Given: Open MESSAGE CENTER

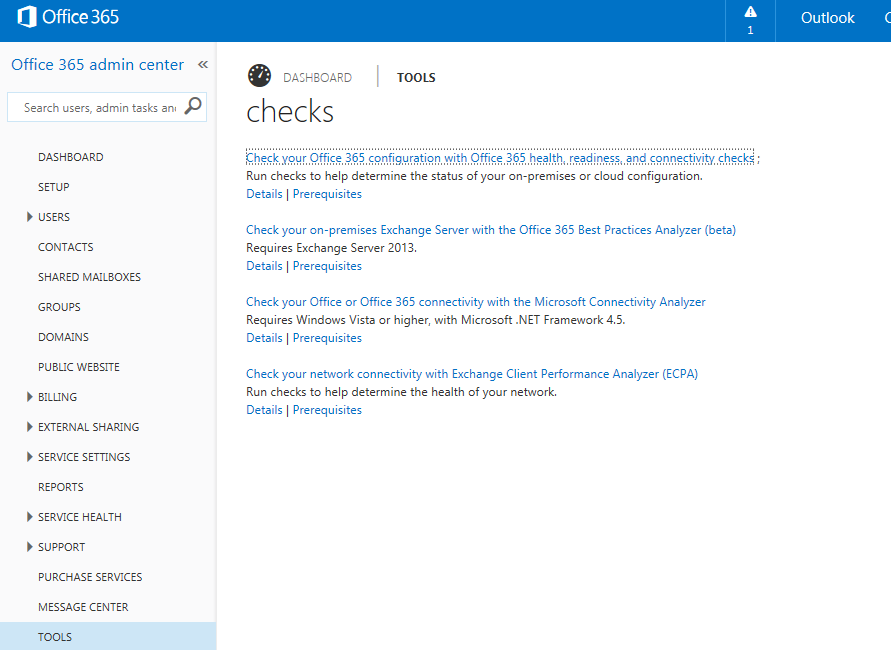Looking at the screenshot, I should (83, 607).
